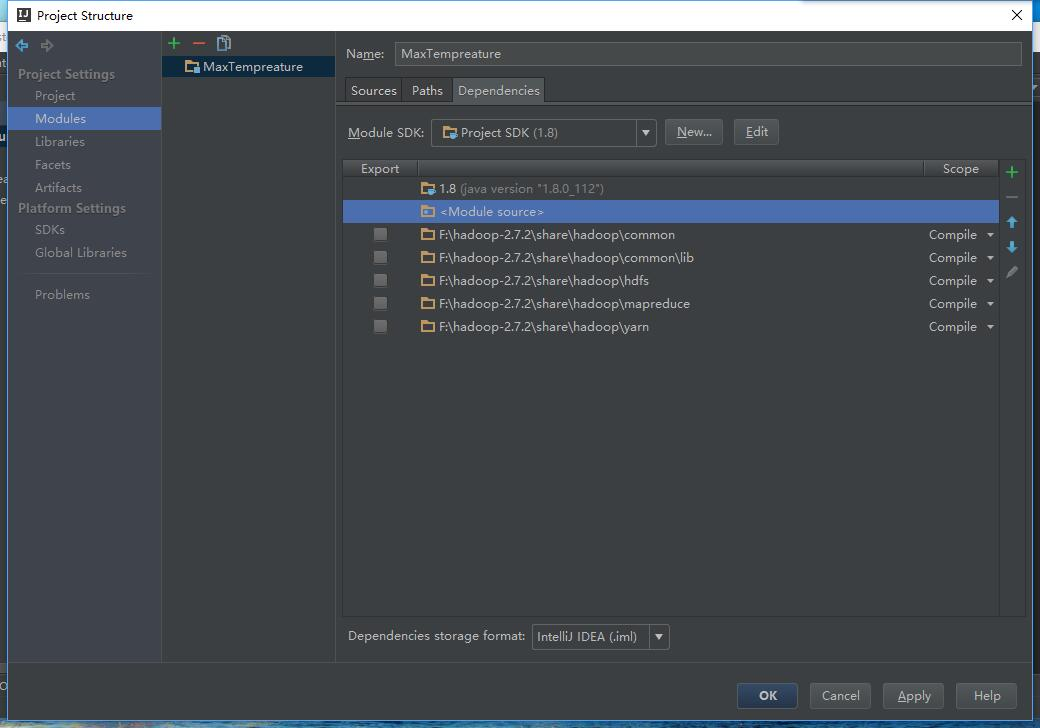Confirm with the OK button
This screenshot has width=1040, height=728.
point(767,696)
